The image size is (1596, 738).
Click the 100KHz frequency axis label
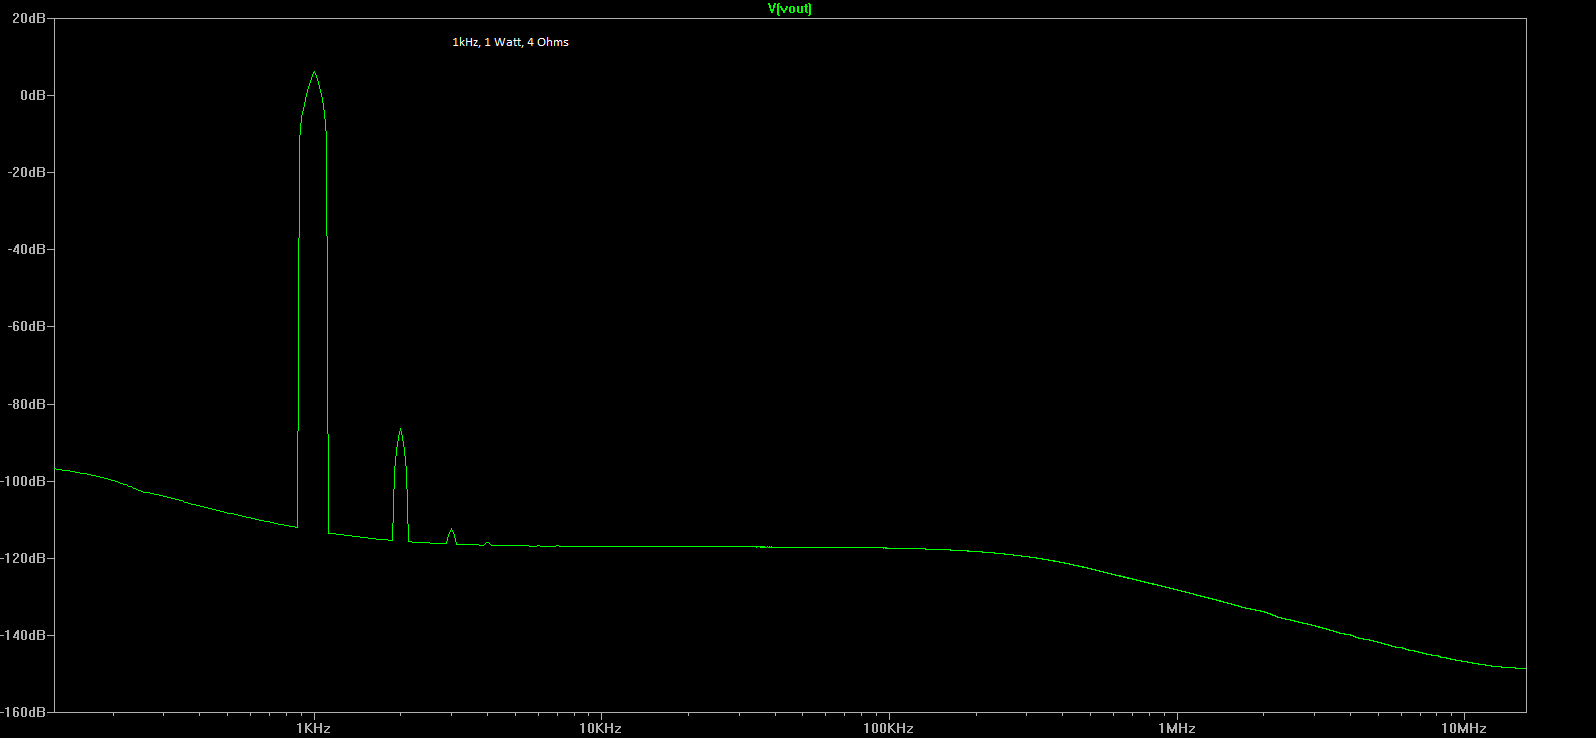click(888, 728)
